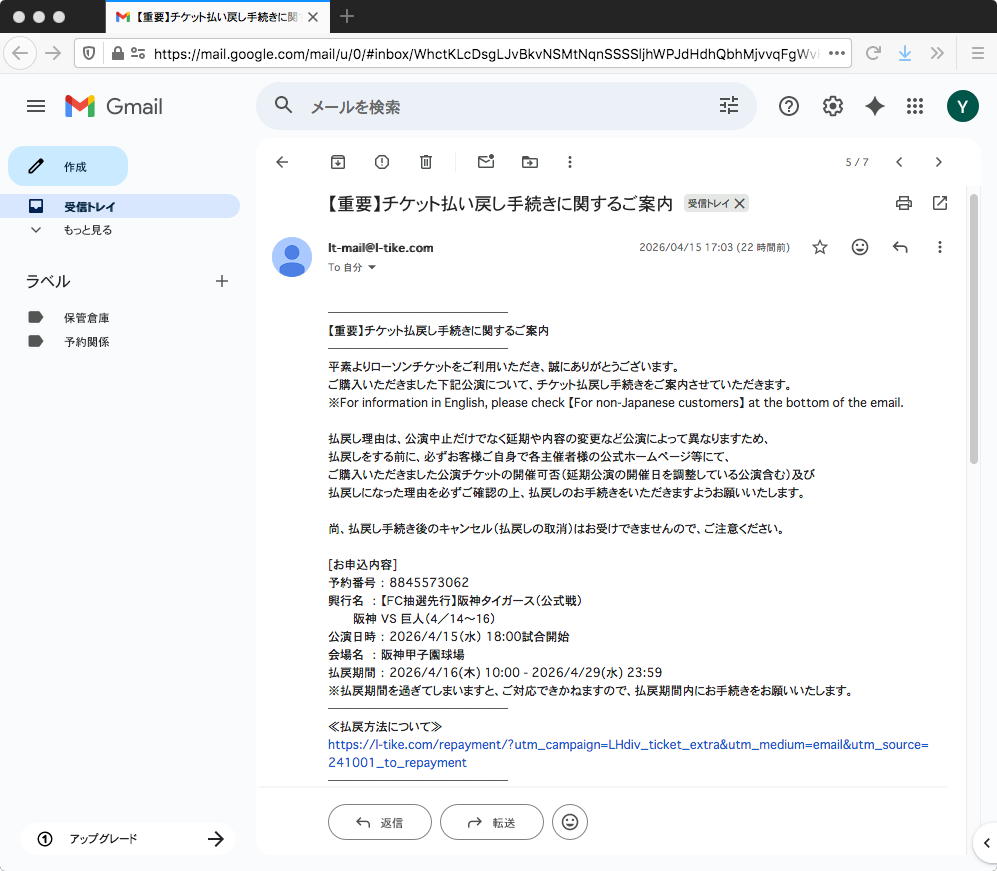The image size is (997, 871).
Task: Open a new browser tab
Action: 347,17
